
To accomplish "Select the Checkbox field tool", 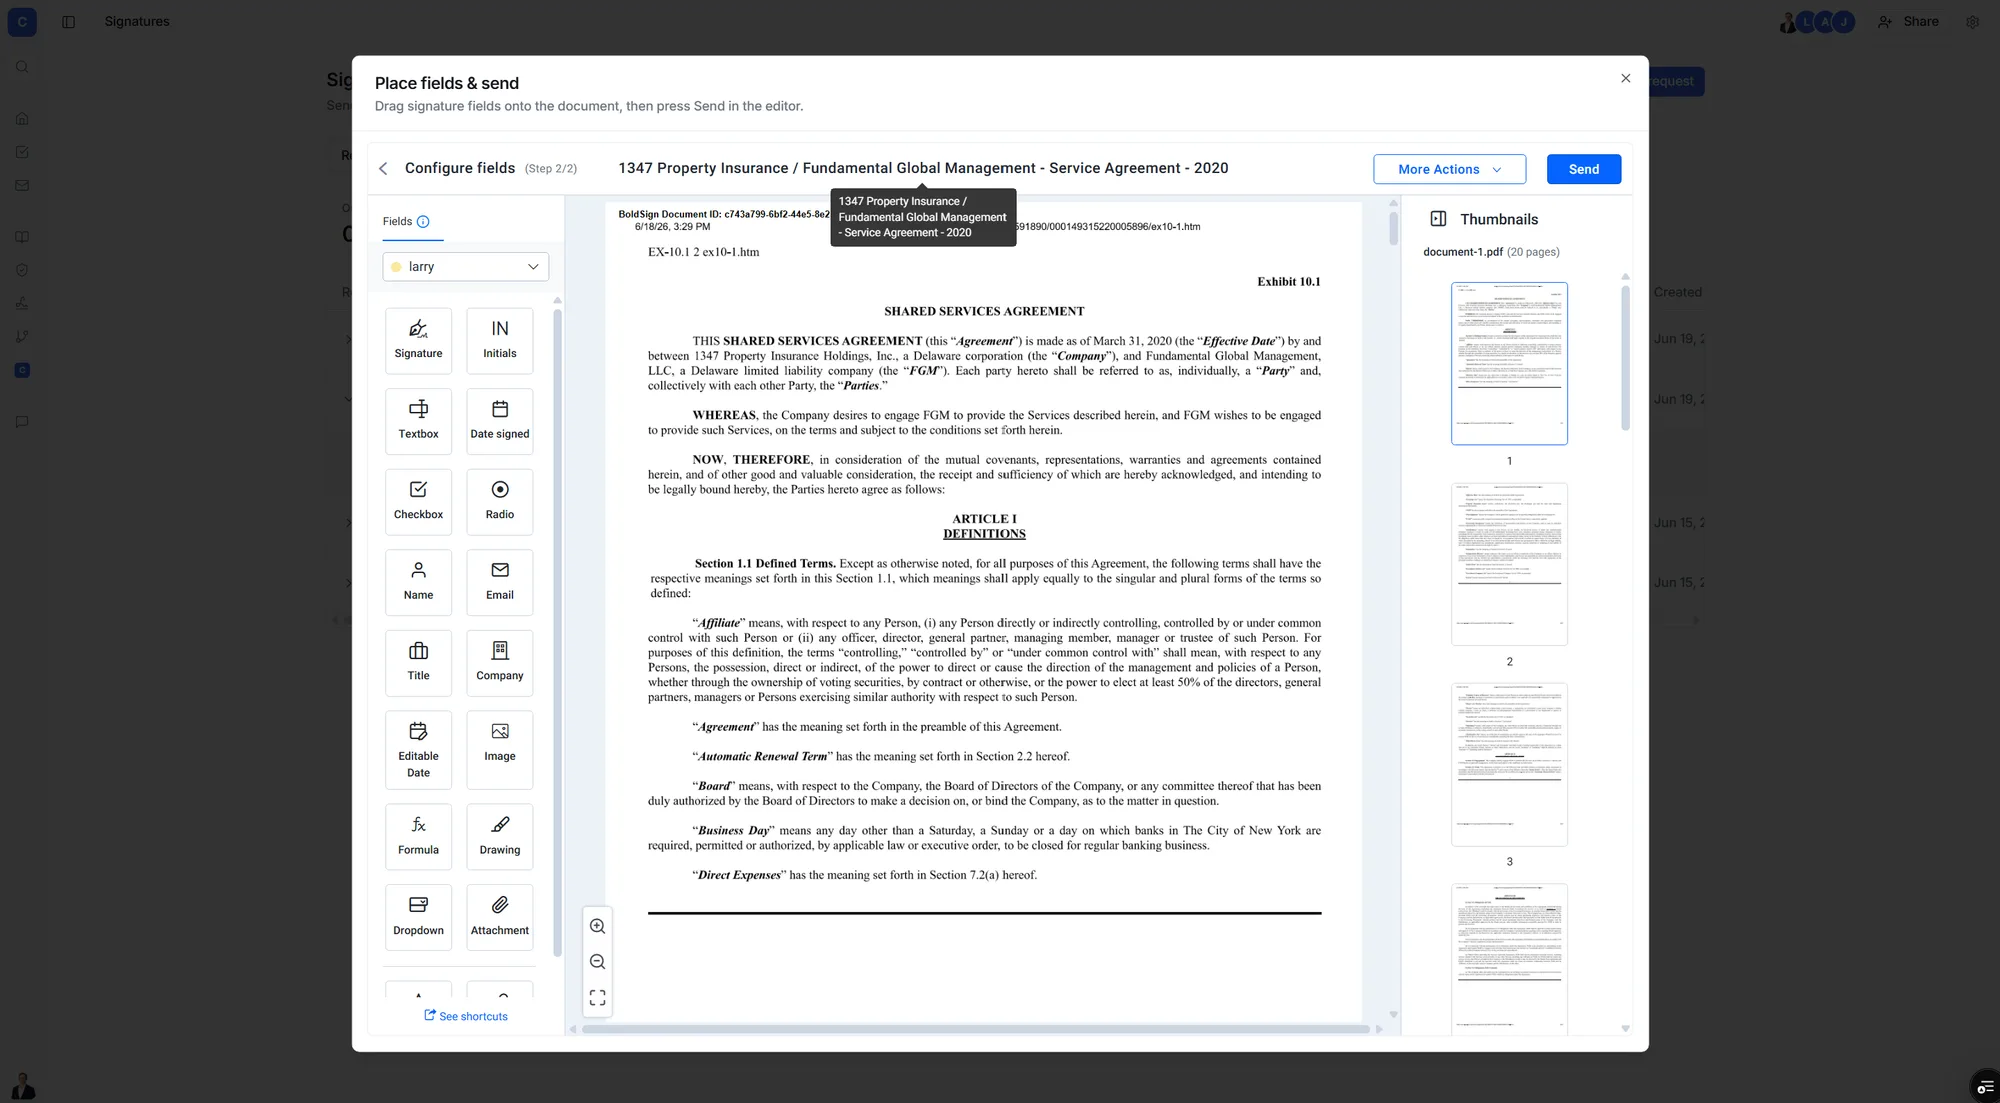I will (x=418, y=501).
